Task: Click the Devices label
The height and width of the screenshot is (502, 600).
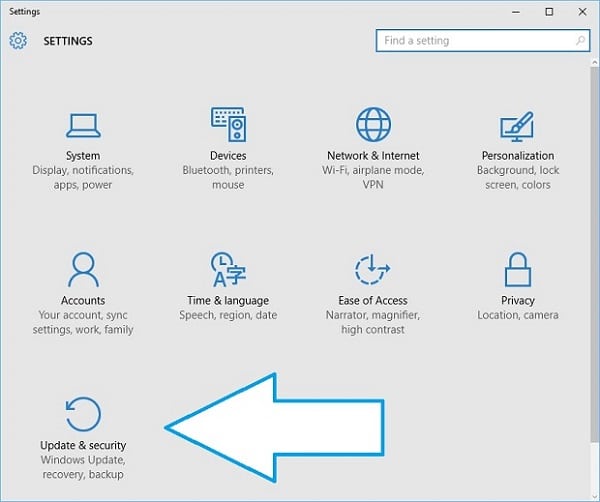Action: (228, 156)
